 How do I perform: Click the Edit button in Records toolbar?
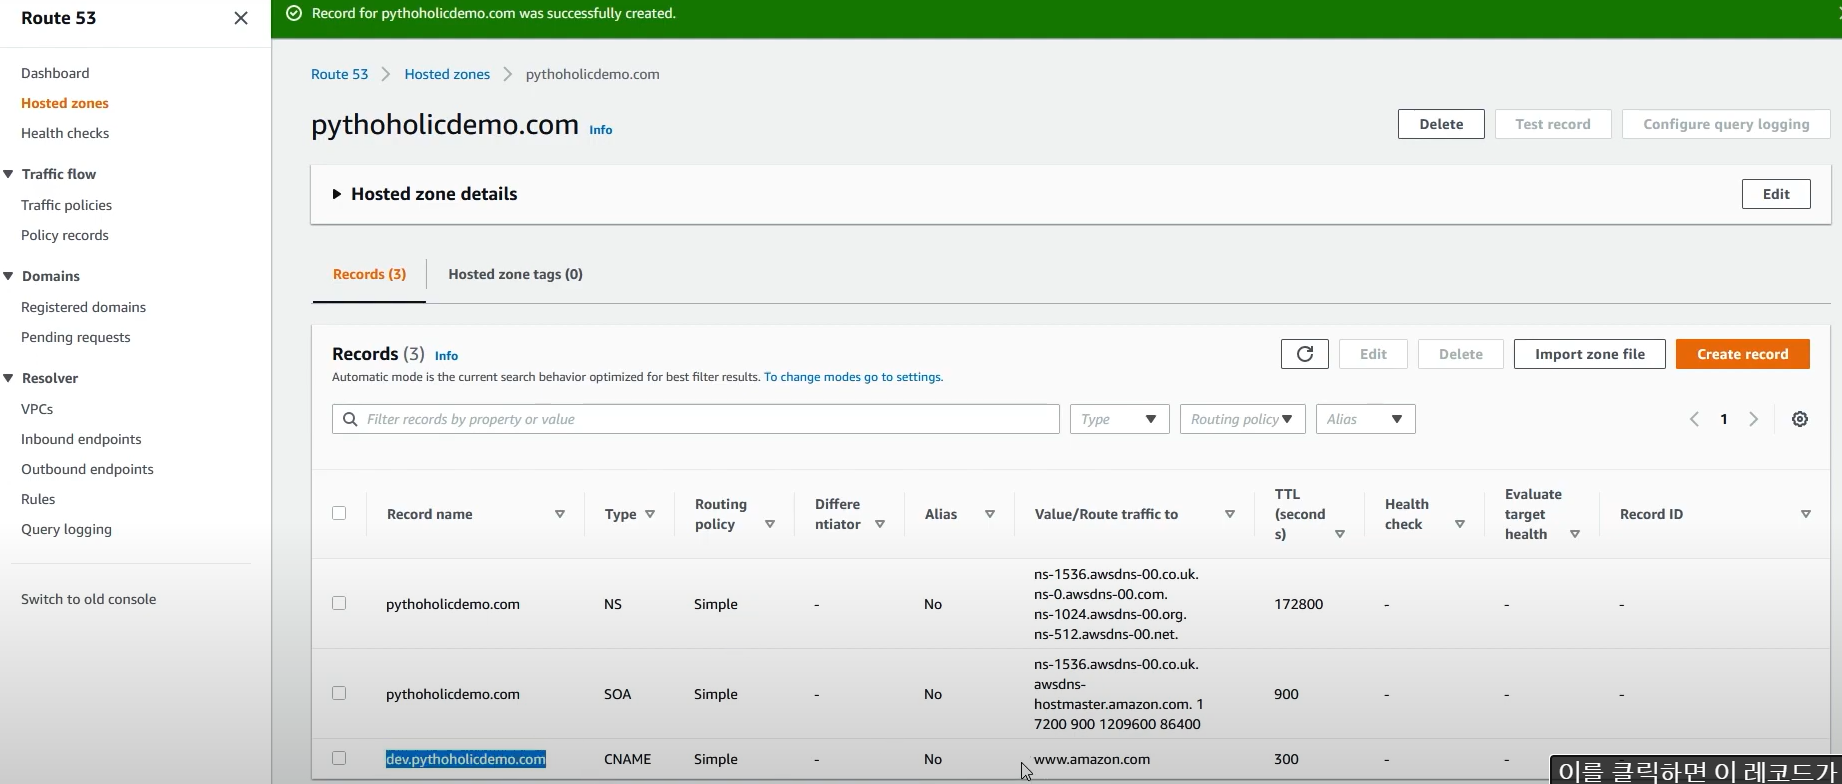click(x=1373, y=354)
